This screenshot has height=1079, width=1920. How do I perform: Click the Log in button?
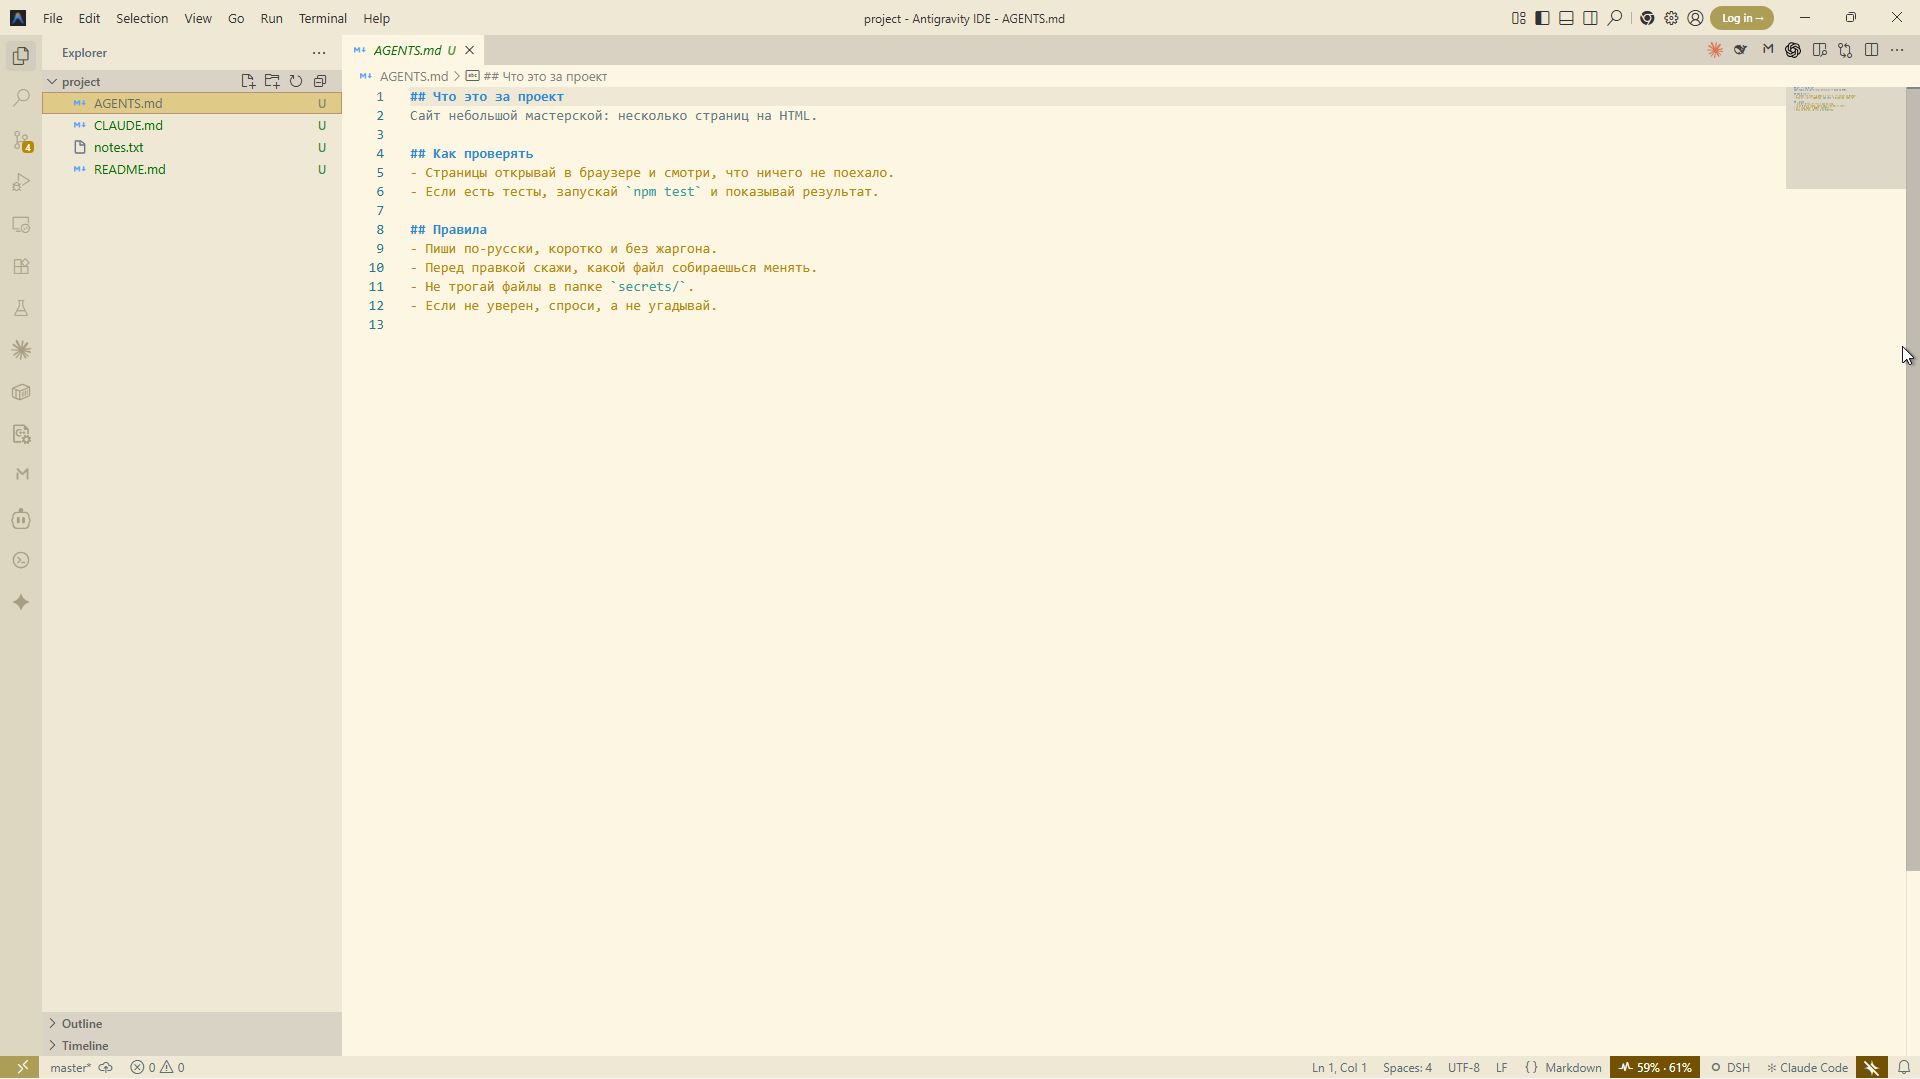pos(1742,18)
